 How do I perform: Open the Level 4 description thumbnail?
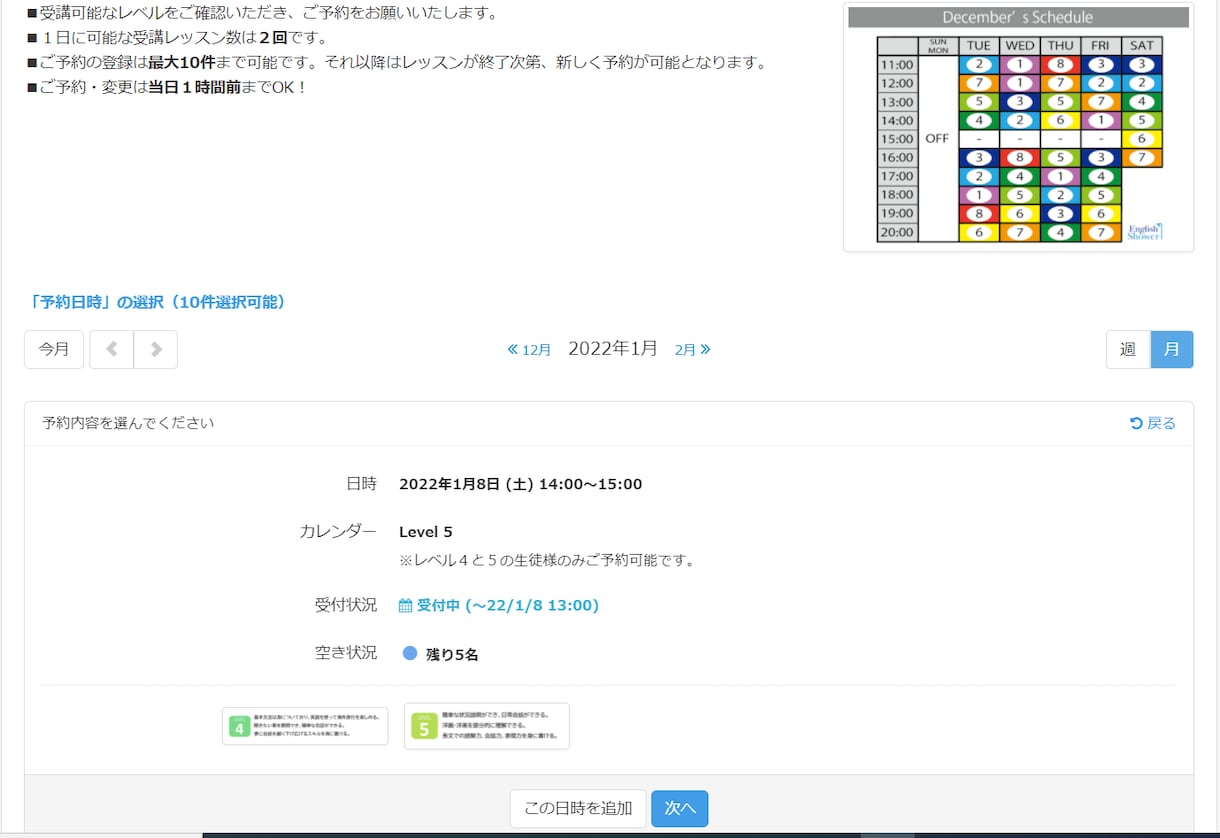305,726
